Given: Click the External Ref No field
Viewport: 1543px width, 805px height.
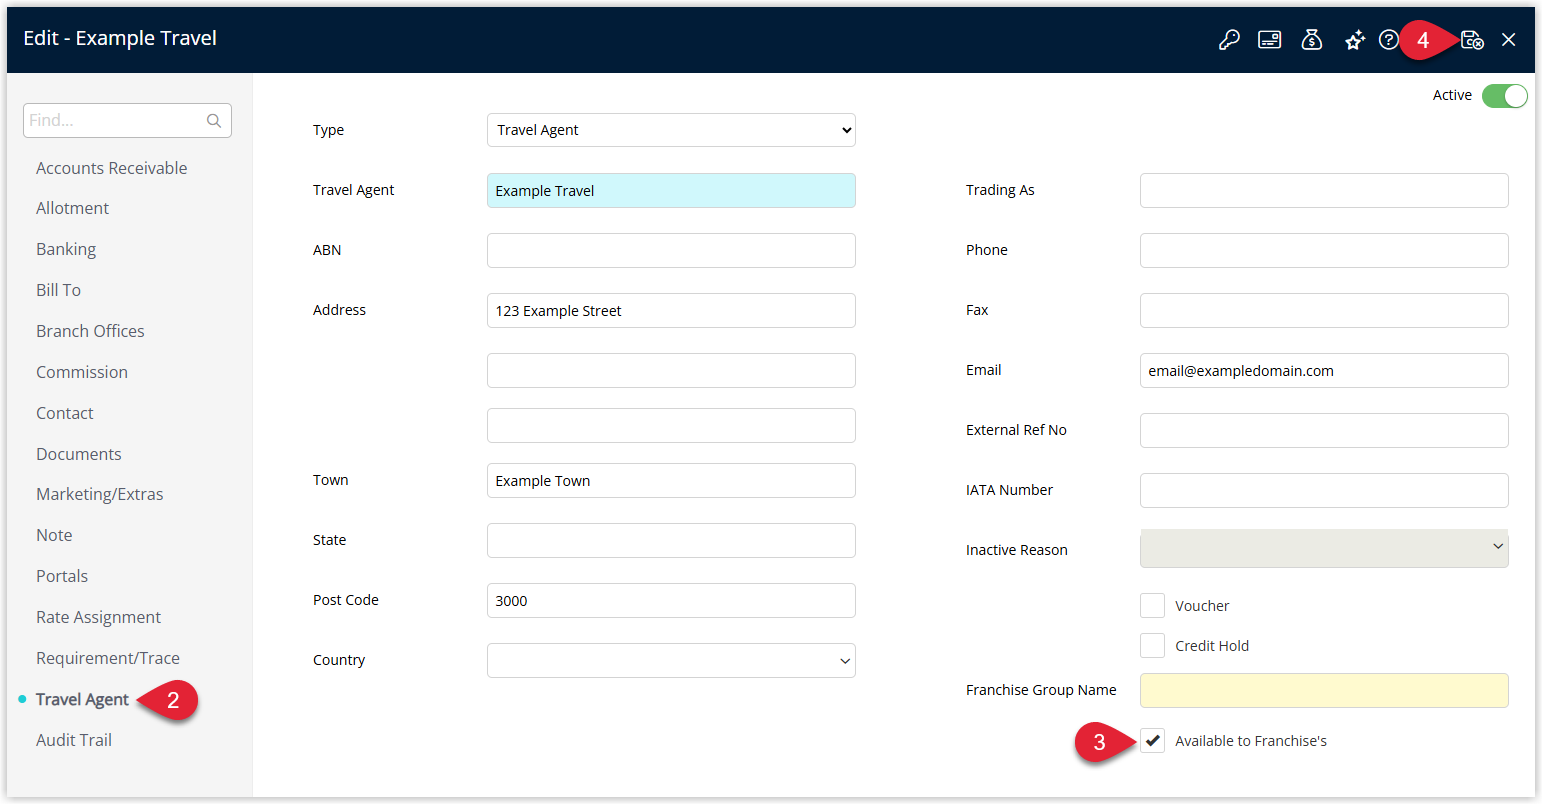Looking at the screenshot, I should pyautogui.click(x=1324, y=431).
